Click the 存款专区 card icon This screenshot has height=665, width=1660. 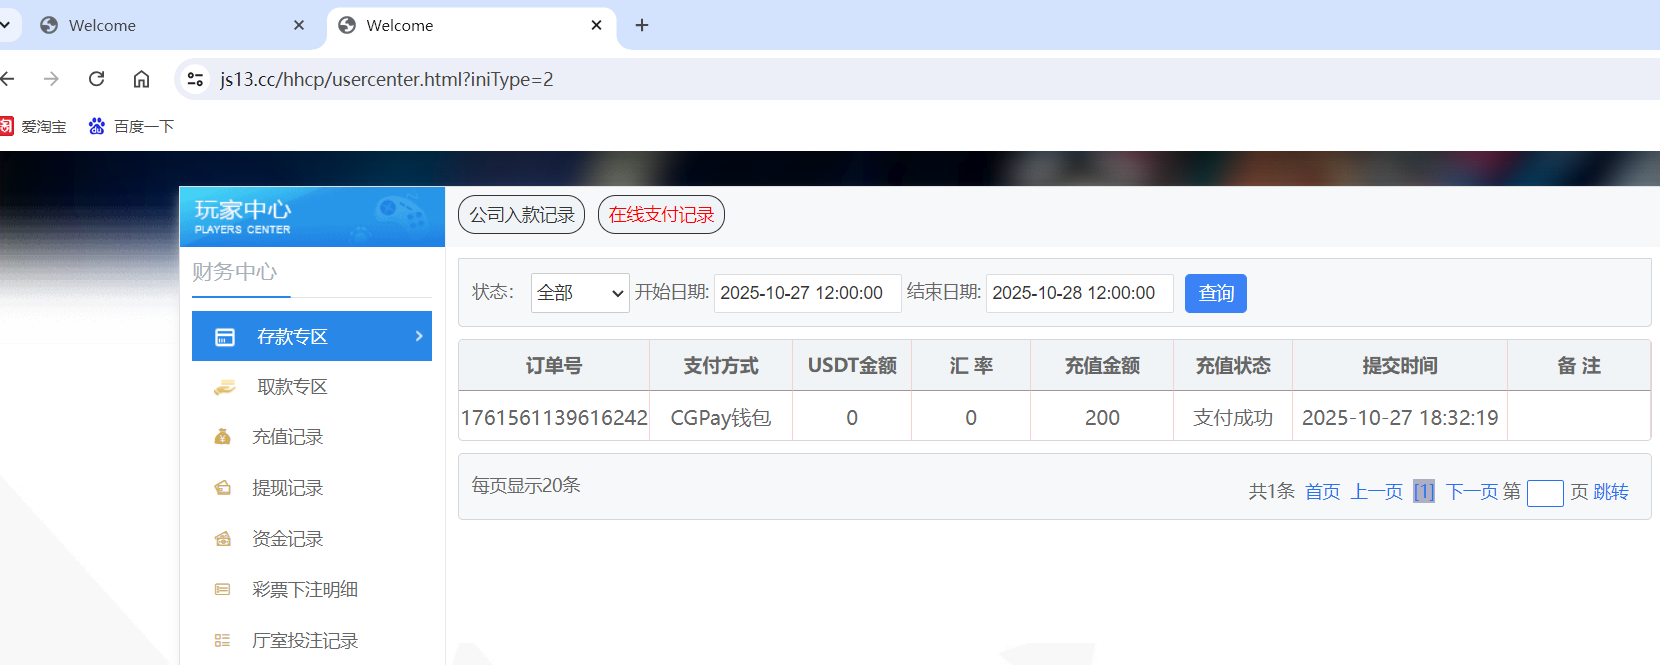tap(225, 337)
